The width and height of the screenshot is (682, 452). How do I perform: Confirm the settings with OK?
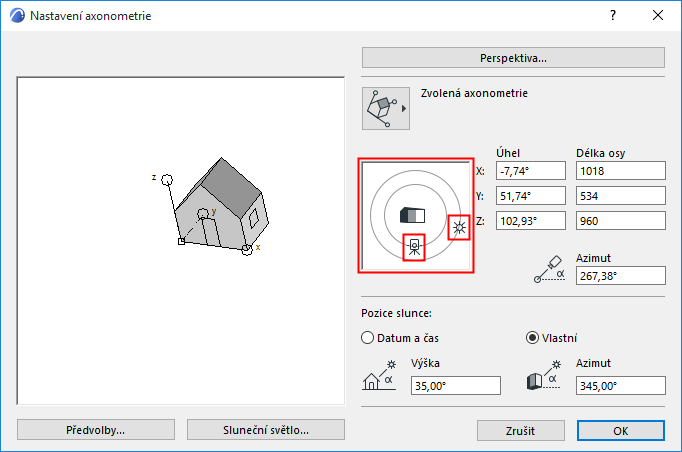[x=620, y=430]
